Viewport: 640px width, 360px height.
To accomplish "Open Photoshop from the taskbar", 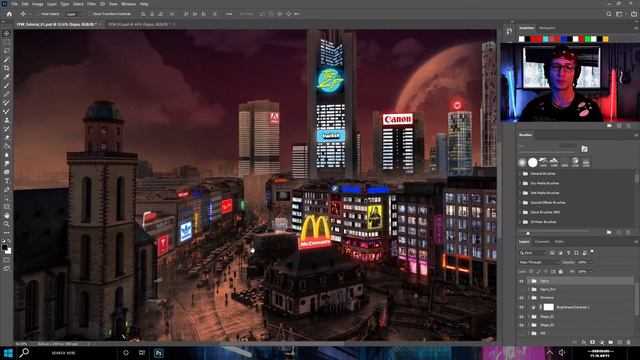I will 159,353.
